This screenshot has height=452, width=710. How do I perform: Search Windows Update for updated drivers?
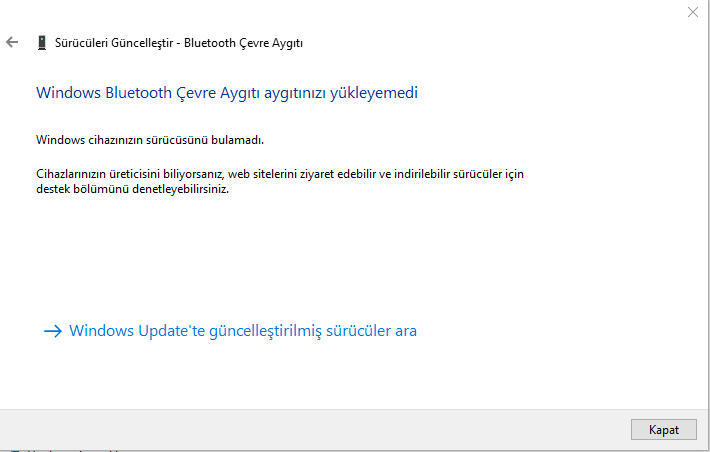pos(230,331)
